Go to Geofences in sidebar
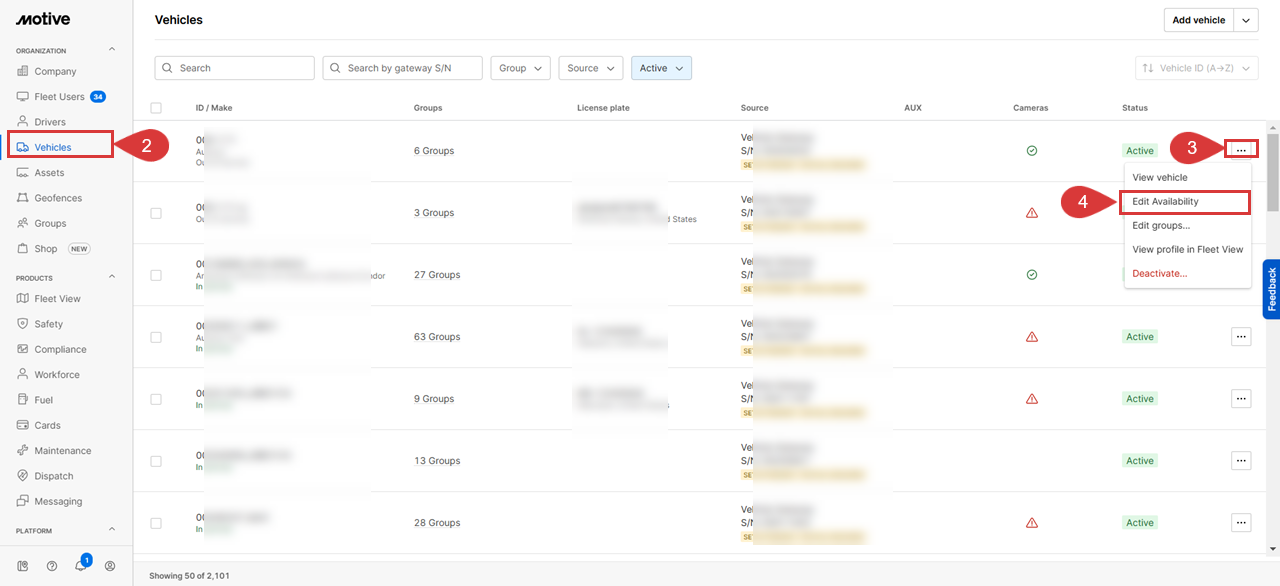 coord(58,198)
